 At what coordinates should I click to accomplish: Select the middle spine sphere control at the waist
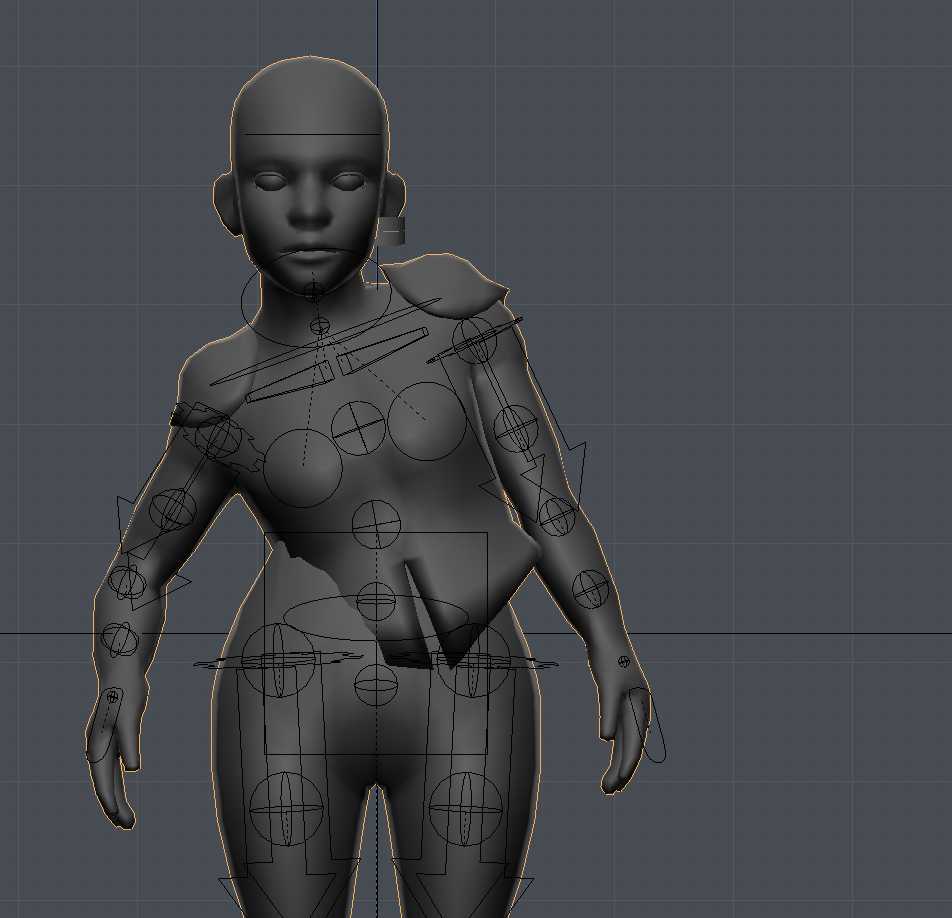[376, 601]
